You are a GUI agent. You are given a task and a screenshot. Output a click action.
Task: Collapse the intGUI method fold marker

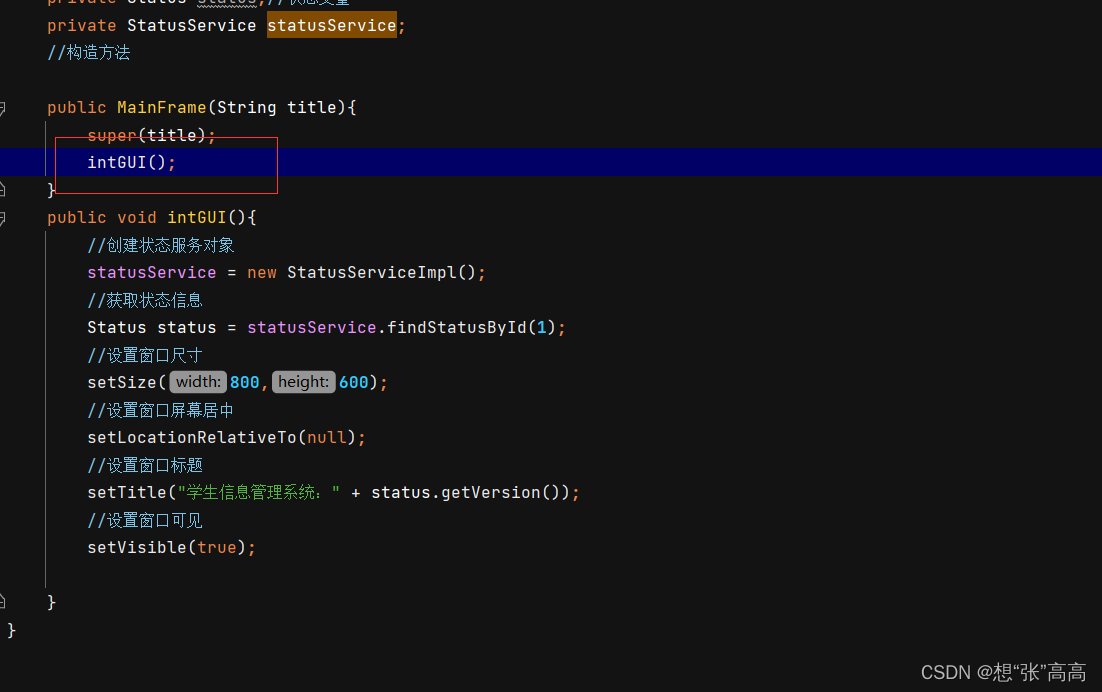(x=2, y=218)
